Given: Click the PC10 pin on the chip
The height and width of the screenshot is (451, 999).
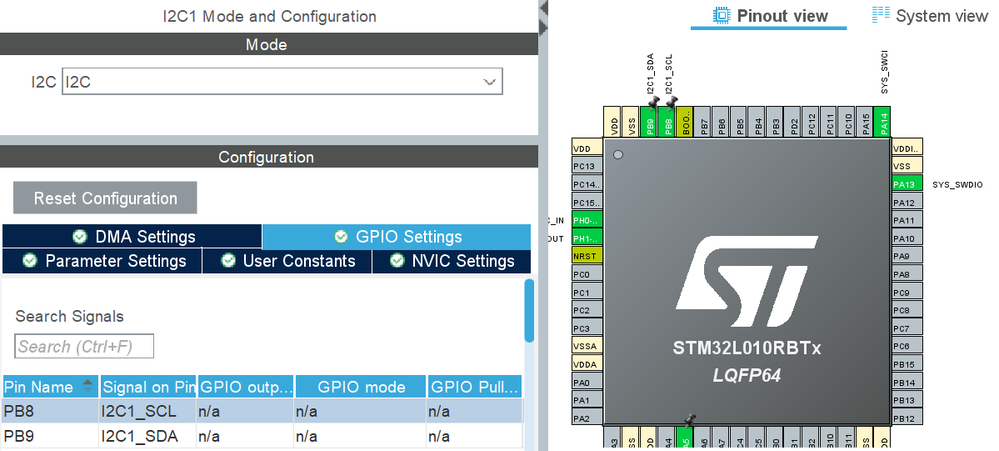Looking at the screenshot, I should [847, 122].
